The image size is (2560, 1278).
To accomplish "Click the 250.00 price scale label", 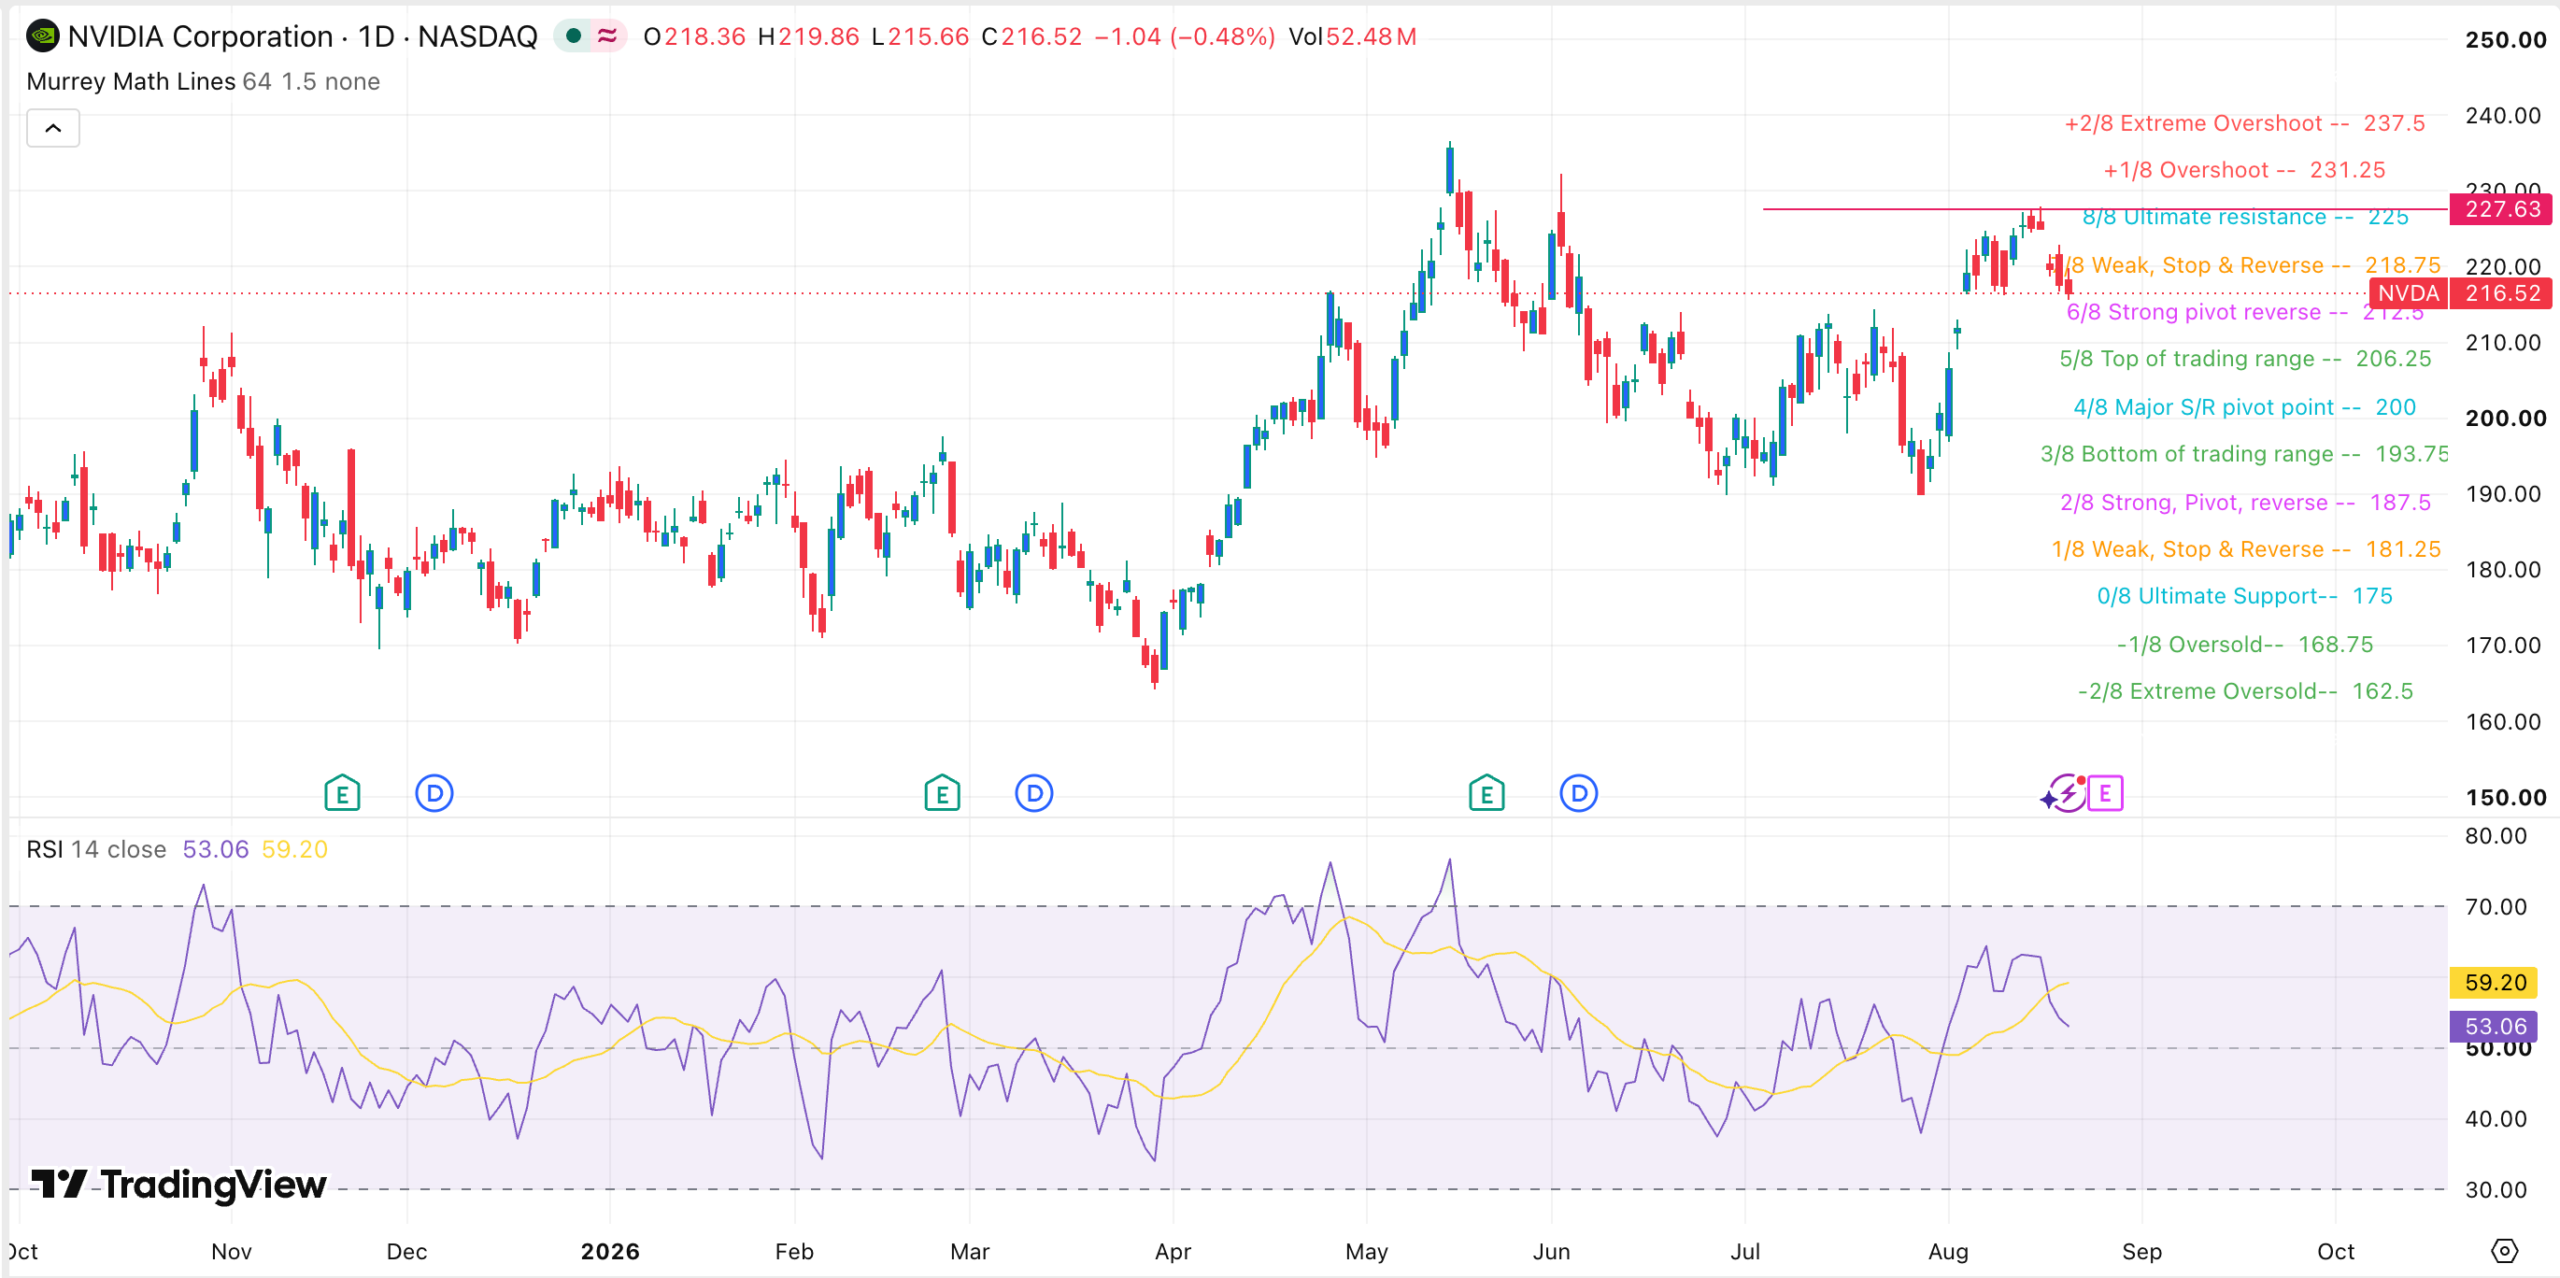I will pyautogui.click(x=2505, y=40).
